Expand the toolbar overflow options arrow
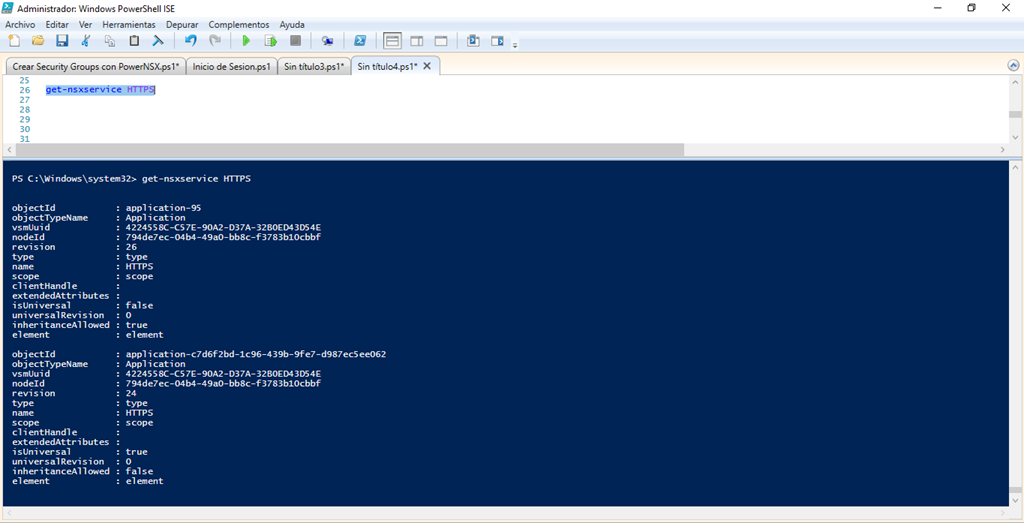Image resolution: width=1024 pixels, height=523 pixels. [x=516, y=44]
